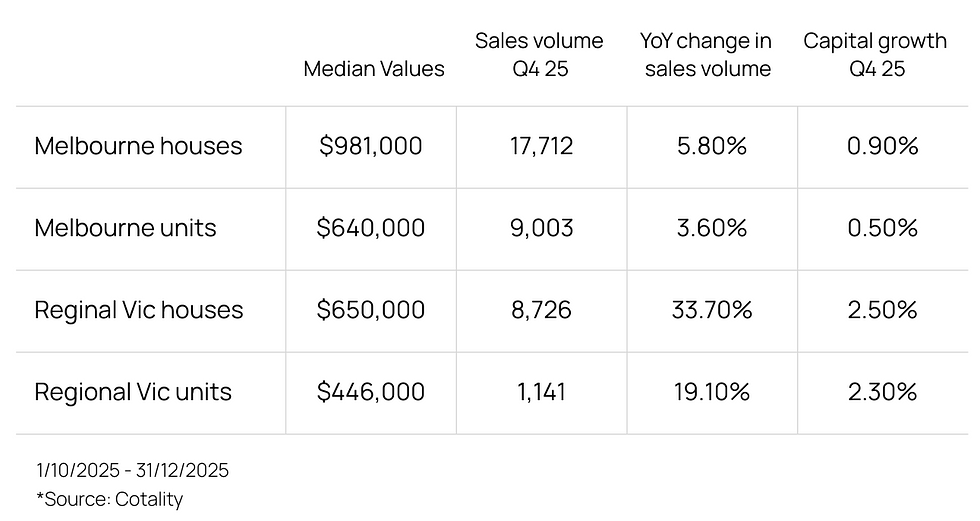Select the 1,141 sales volume cell
This screenshot has height=521, width=980.
[x=541, y=391]
